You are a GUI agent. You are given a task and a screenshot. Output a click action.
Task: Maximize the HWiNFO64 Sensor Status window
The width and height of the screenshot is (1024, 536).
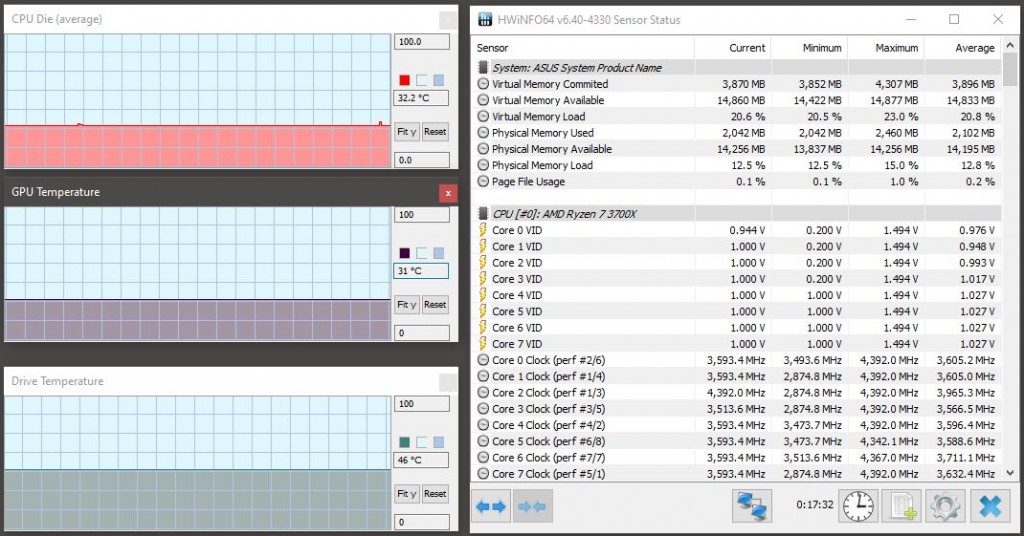click(x=954, y=19)
